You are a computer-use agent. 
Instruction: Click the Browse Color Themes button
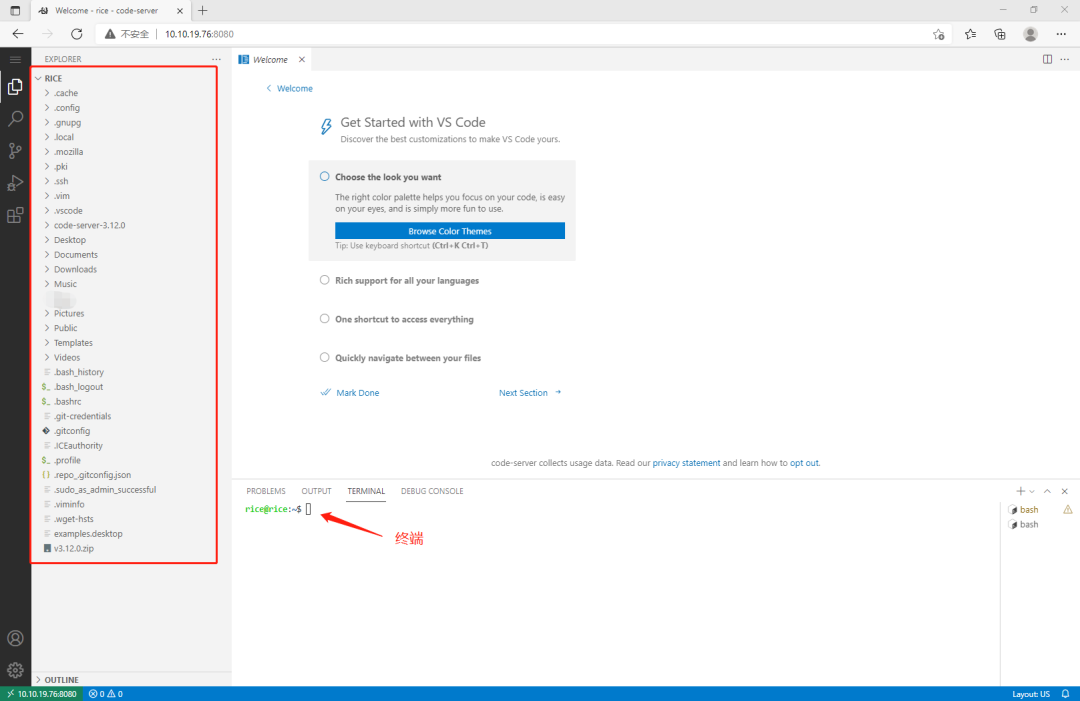(x=450, y=231)
